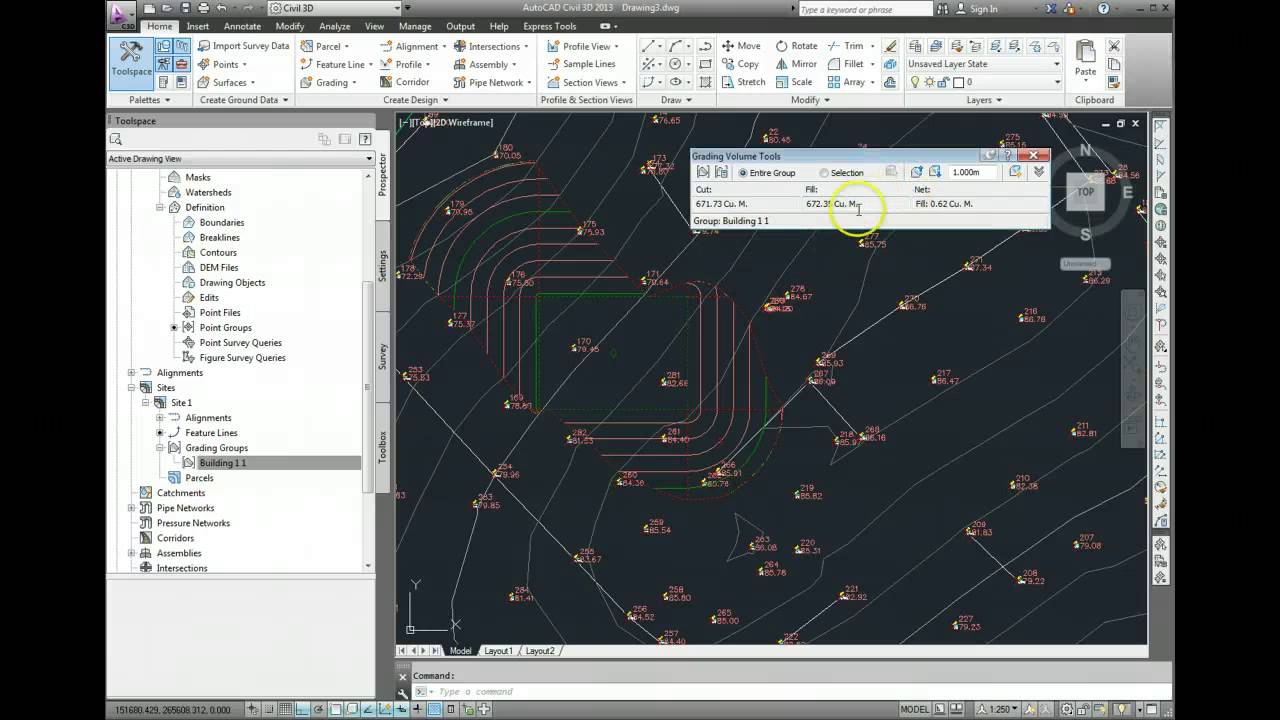Select the Move tool in Modify panel

(741, 46)
